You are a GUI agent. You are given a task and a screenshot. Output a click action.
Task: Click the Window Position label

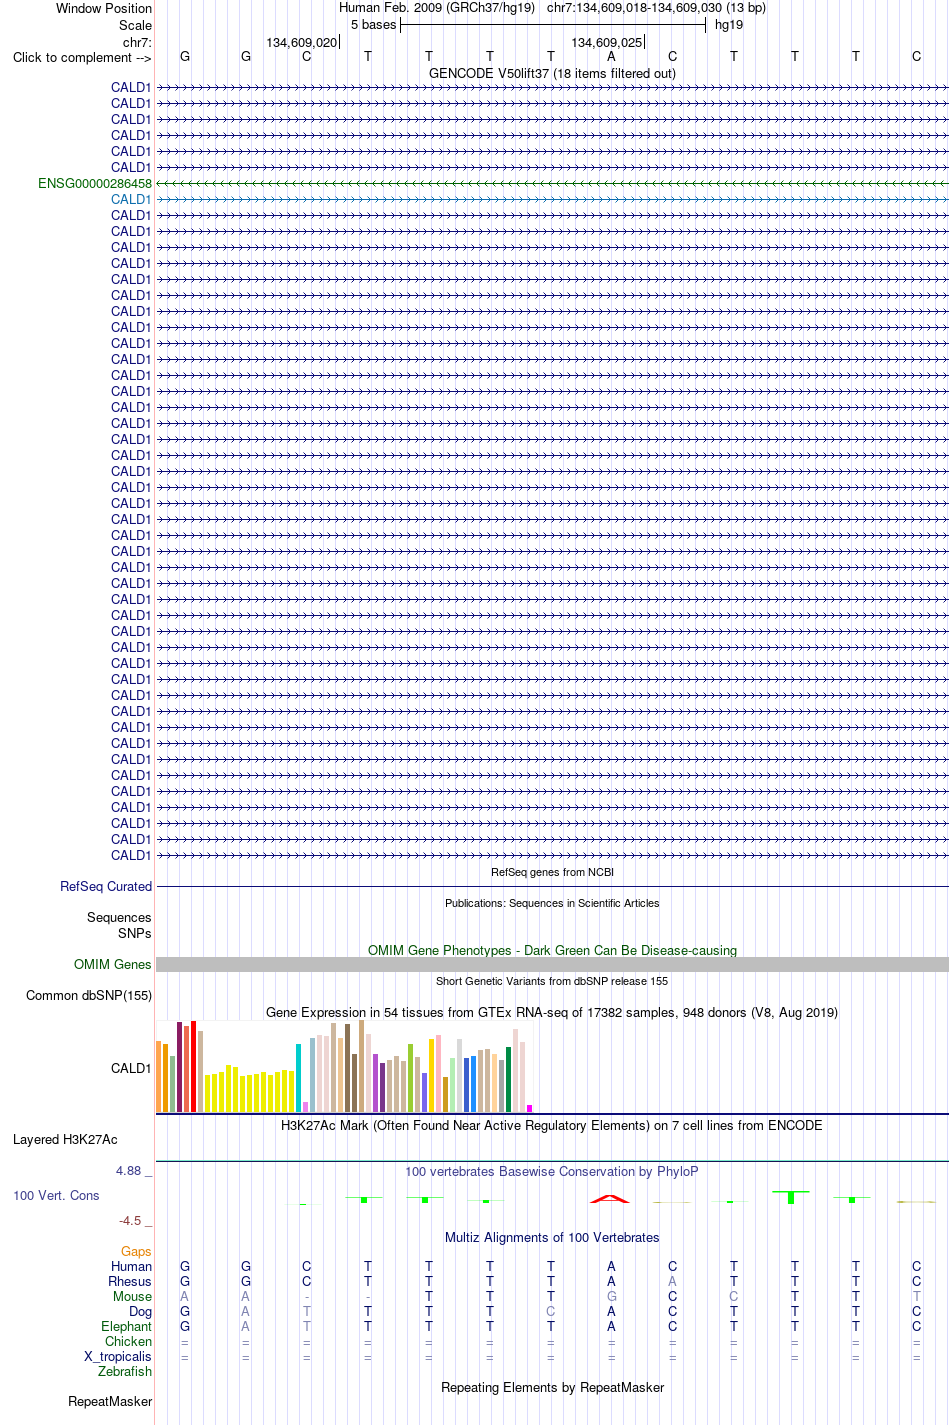click(104, 8)
